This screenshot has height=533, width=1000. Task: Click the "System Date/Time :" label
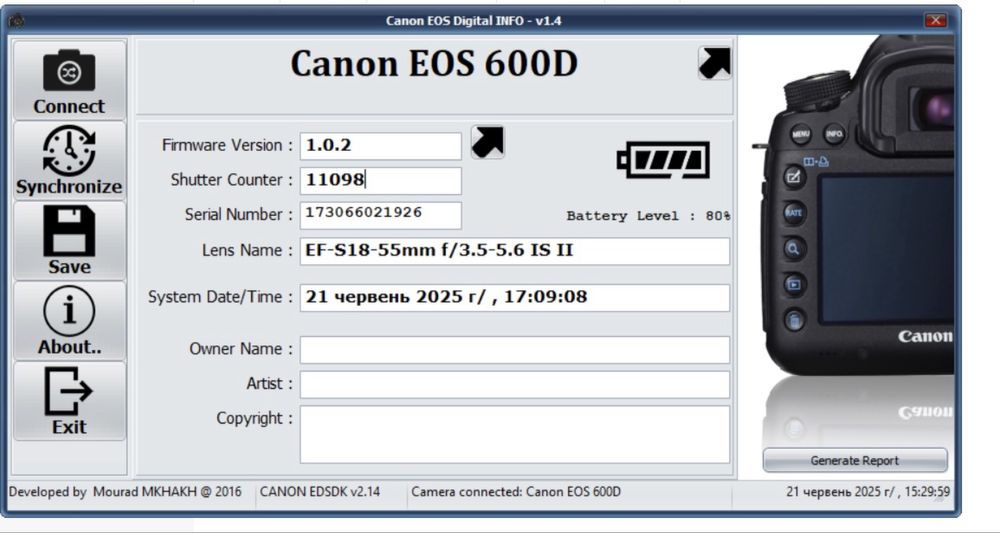[x=220, y=297]
